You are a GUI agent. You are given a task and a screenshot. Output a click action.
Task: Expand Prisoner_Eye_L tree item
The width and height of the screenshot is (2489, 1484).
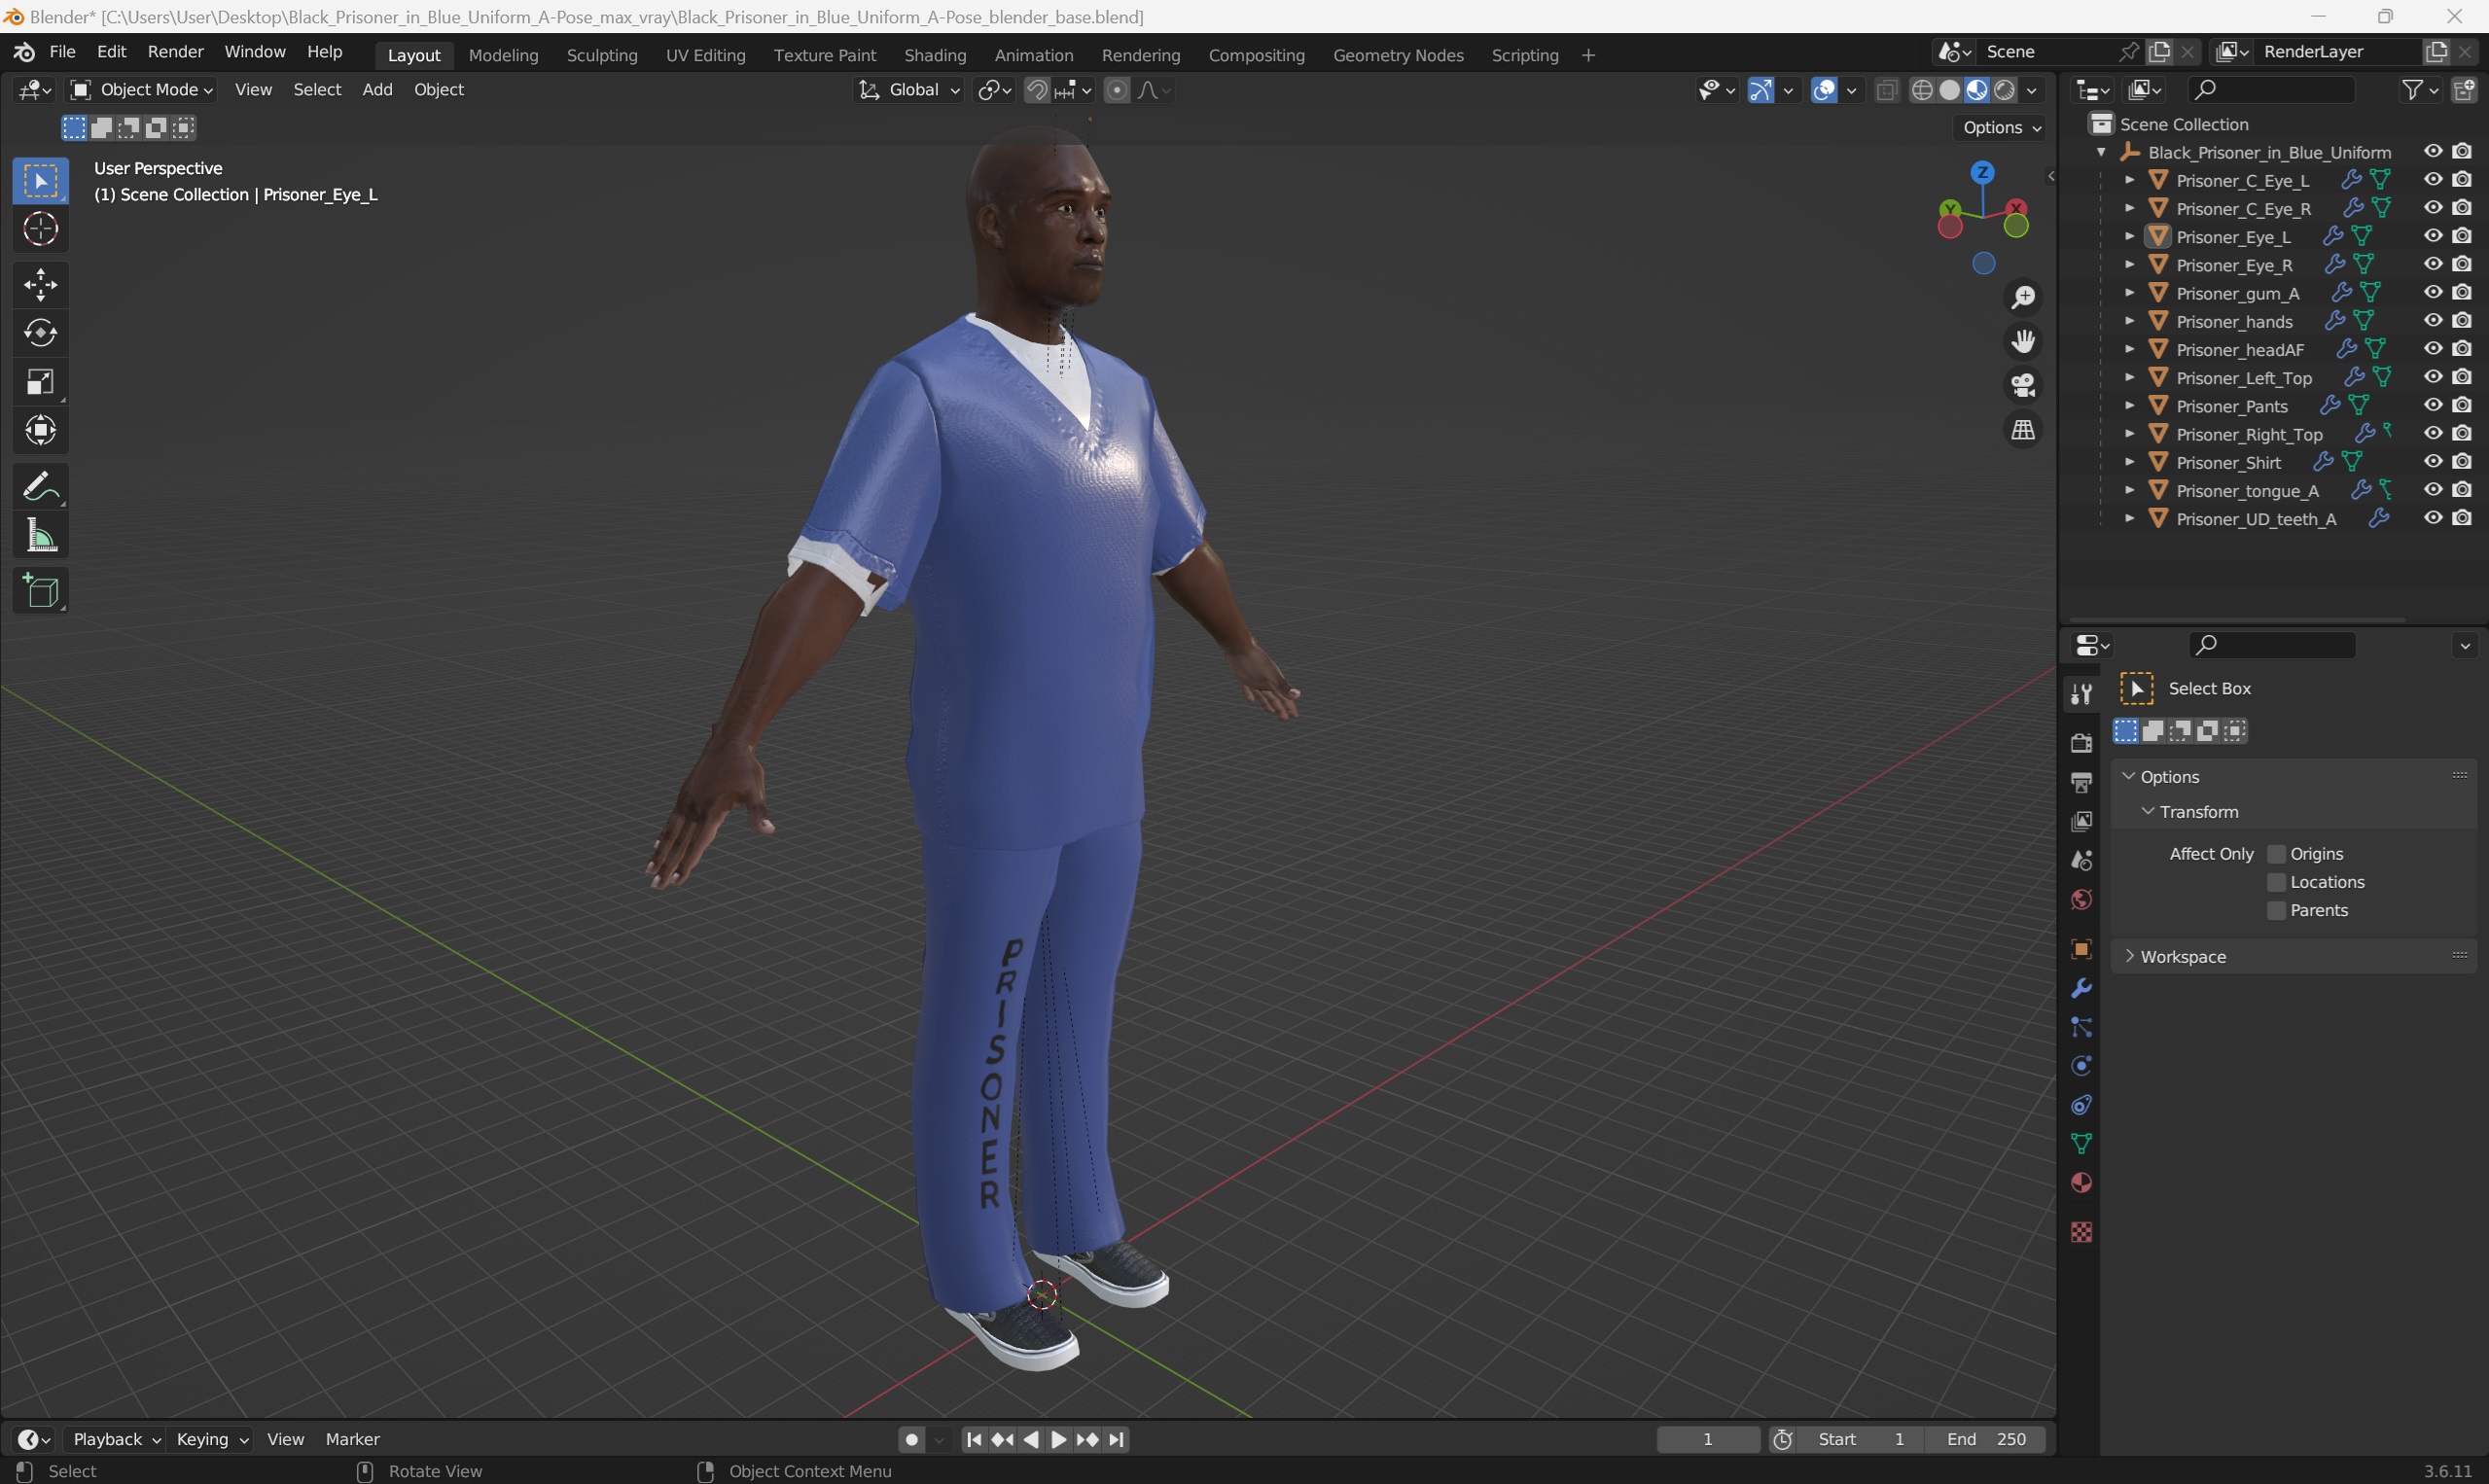[x=2129, y=237]
